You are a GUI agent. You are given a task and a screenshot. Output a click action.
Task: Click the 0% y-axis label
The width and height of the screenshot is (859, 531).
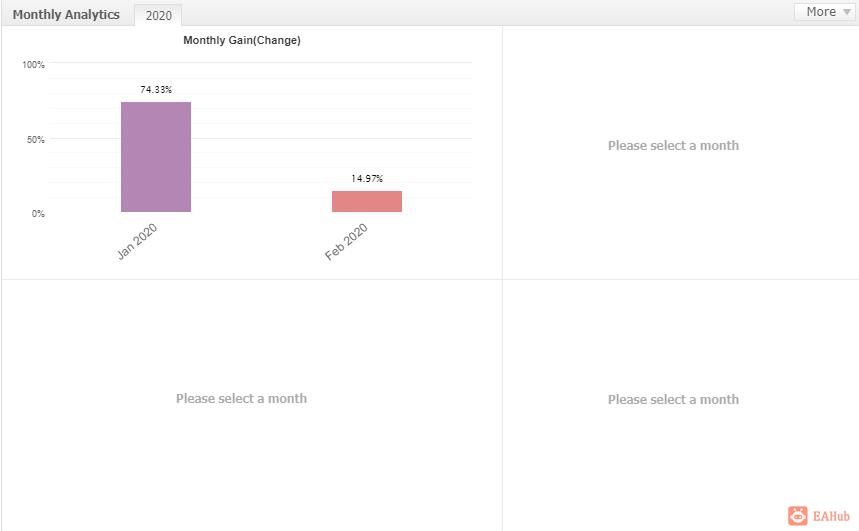click(38, 214)
